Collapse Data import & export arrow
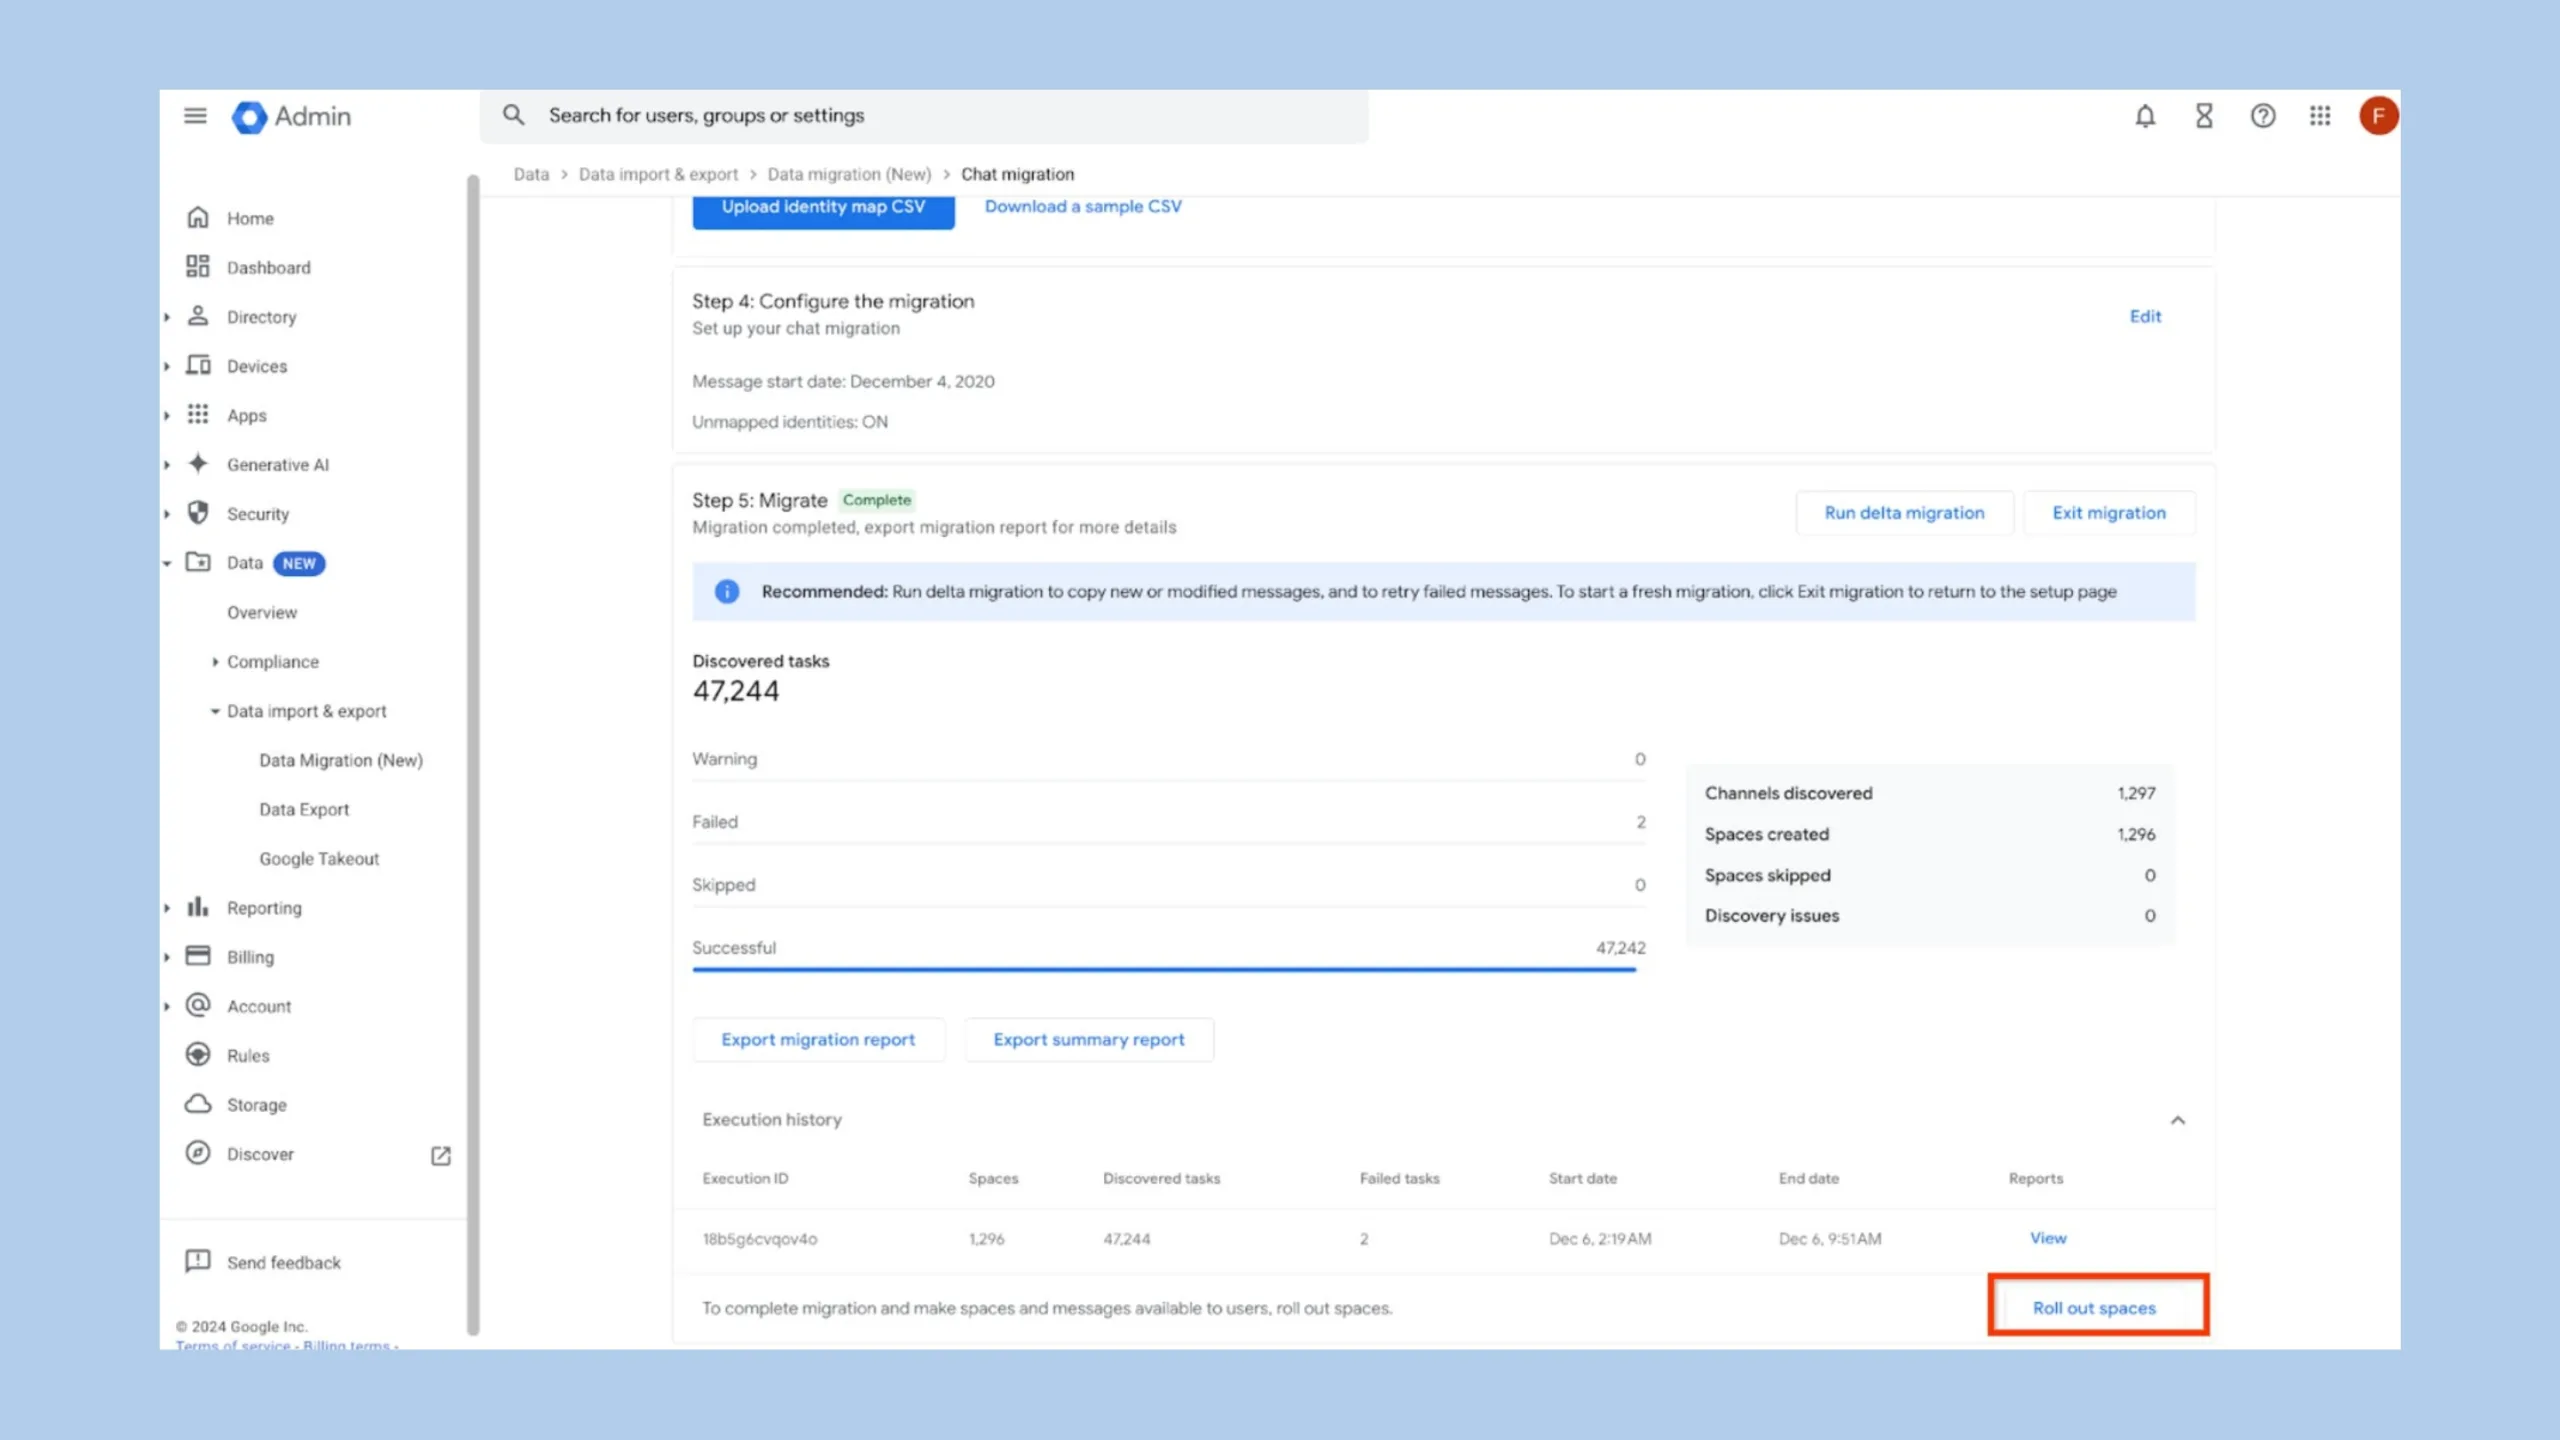The image size is (2560, 1440). [x=215, y=711]
